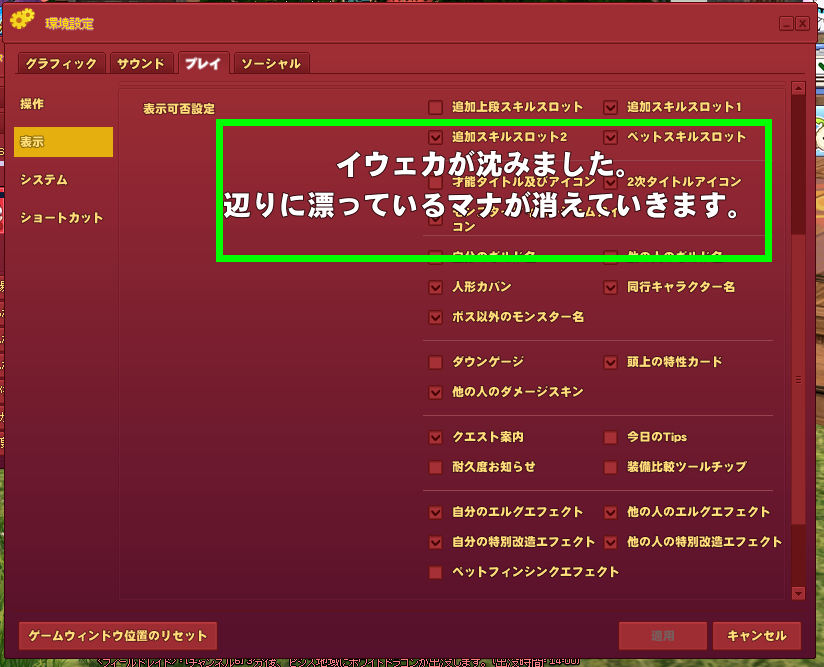Select ショートカット in the sidebar
Viewport: 824px width, 667px height.
coord(63,218)
